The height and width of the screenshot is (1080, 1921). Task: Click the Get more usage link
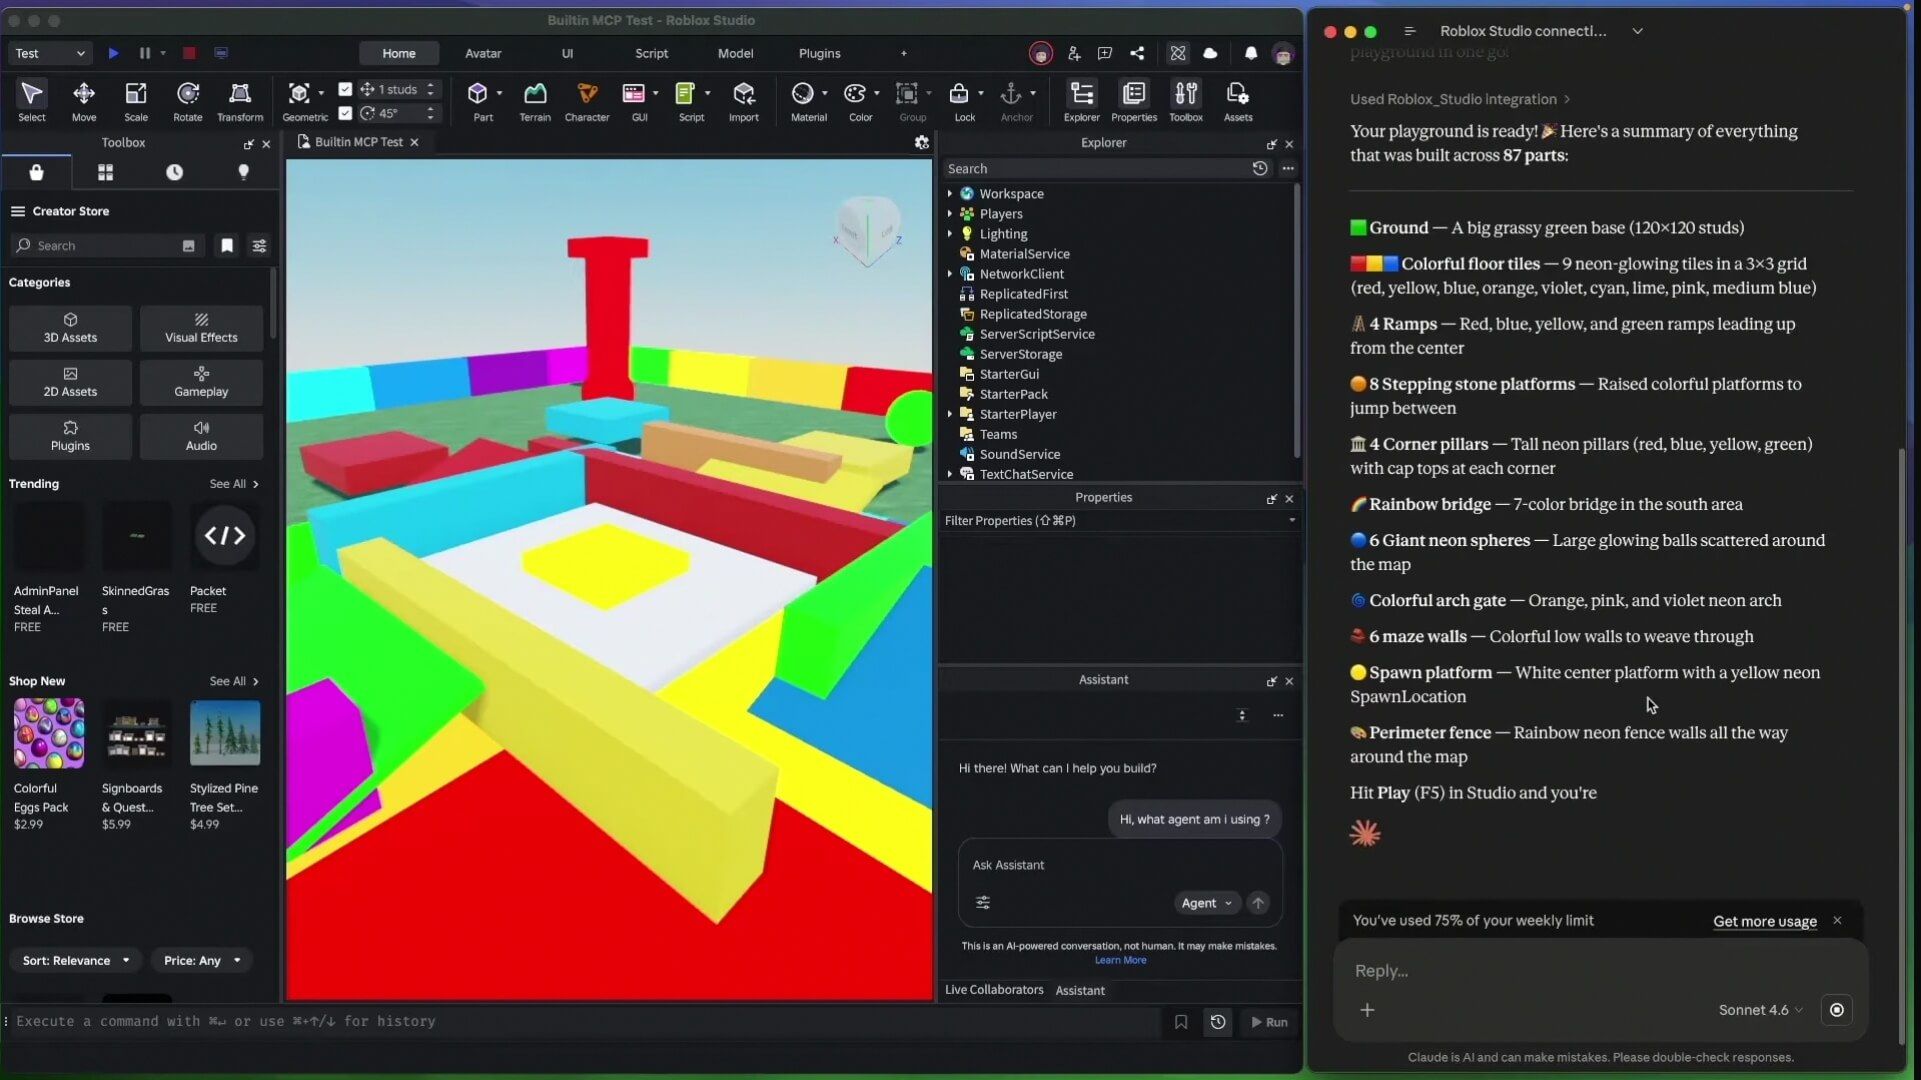pos(1765,921)
